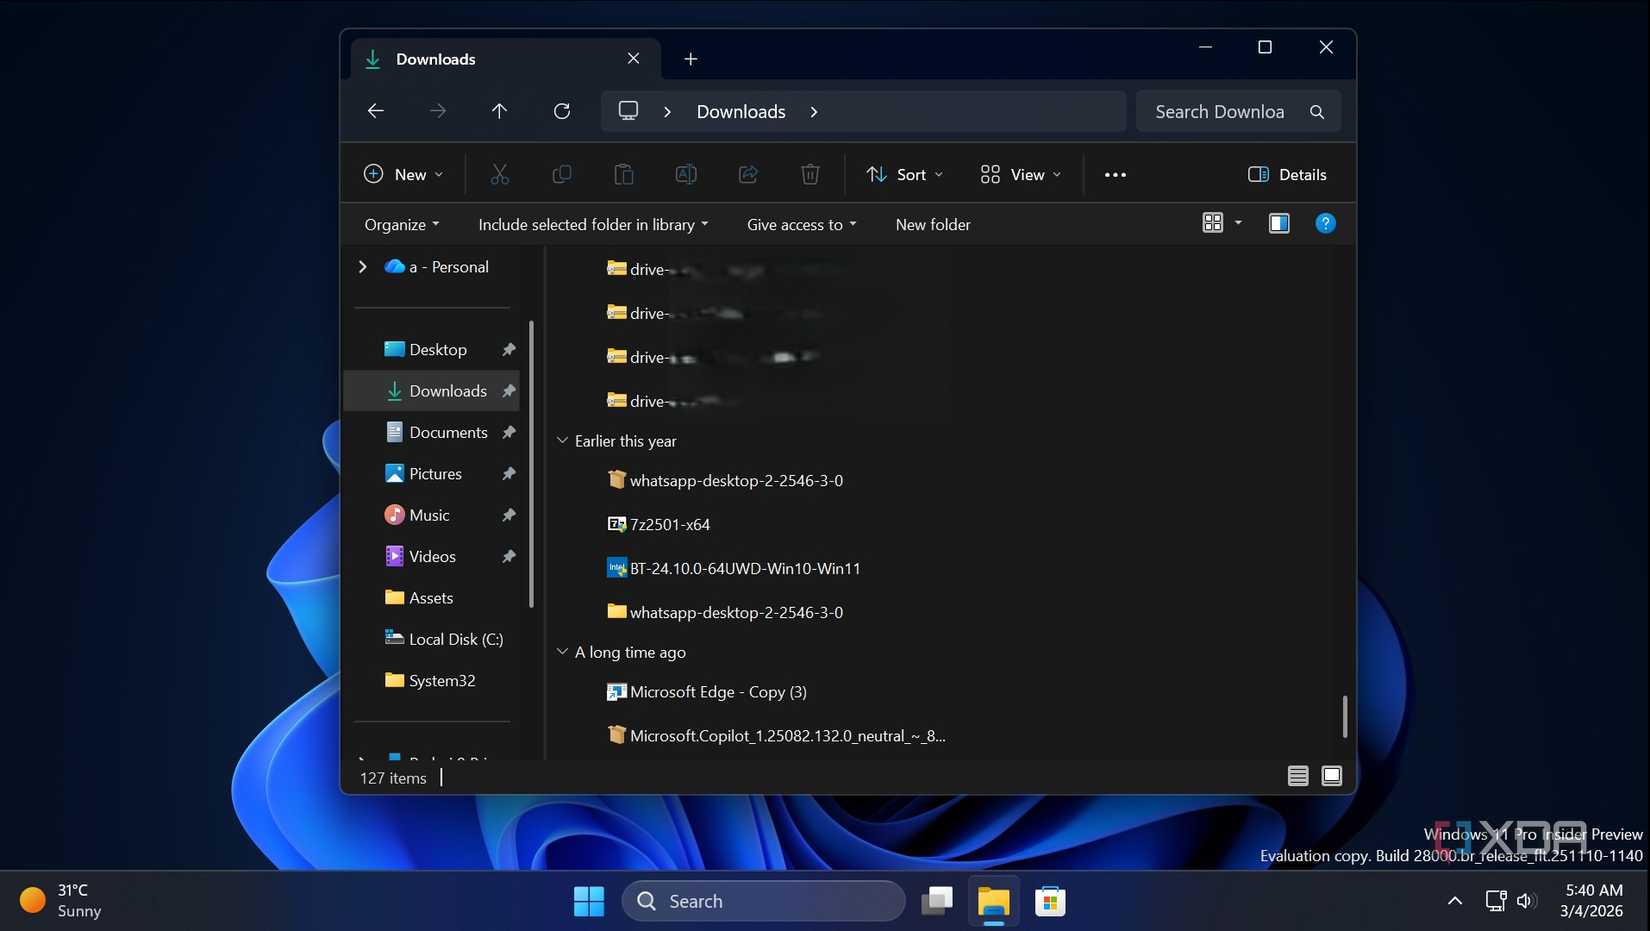Viewport: 1650px width, 931px height.
Task: Click the Share icon in toolbar
Action: click(748, 174)
